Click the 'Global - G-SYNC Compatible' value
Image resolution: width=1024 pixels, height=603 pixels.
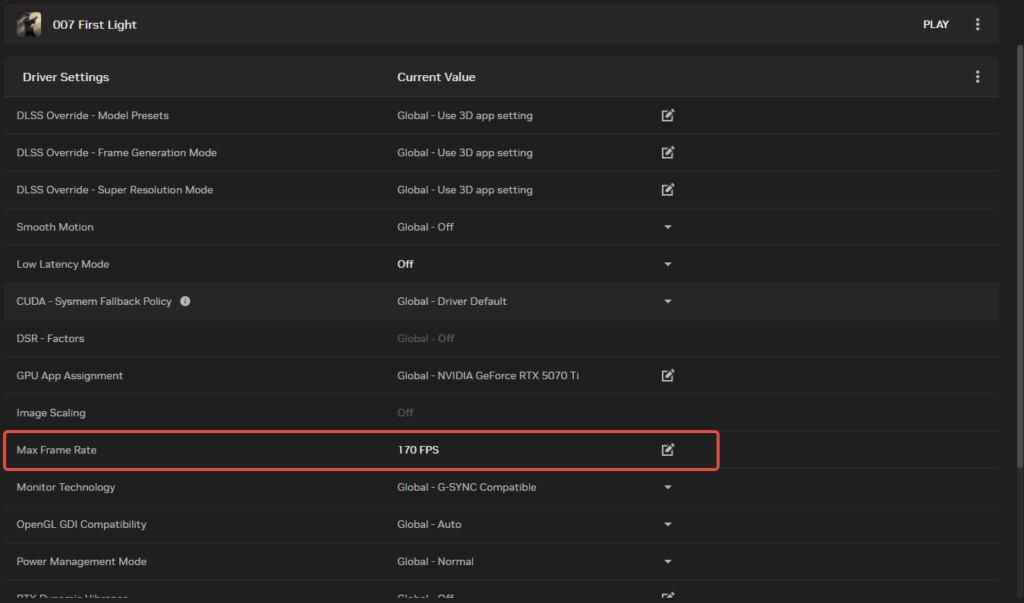pyautogui.click(x=466, y=487)
